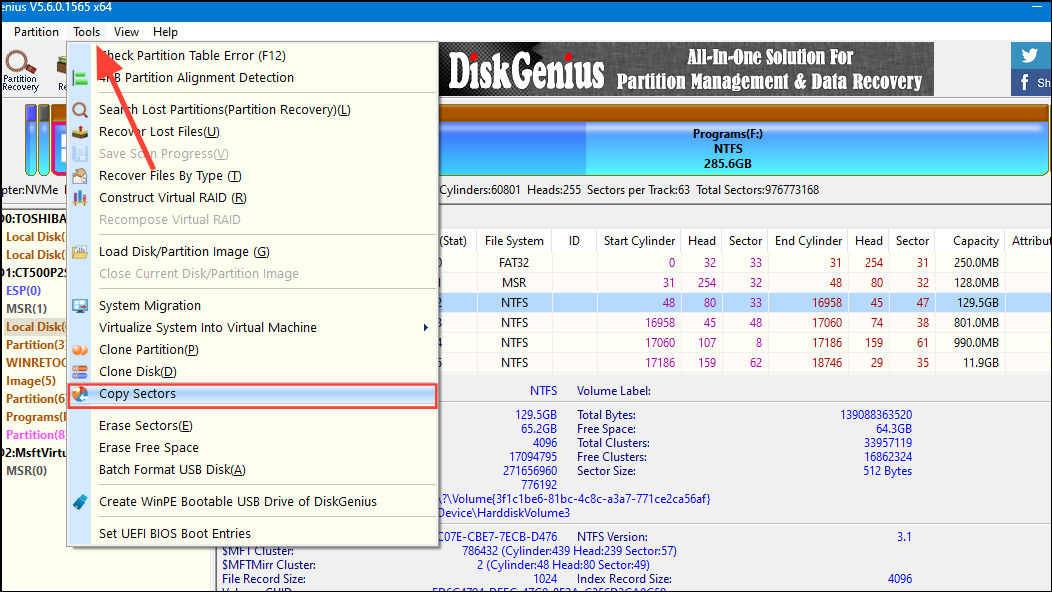Click the Partition Recovery toolbar icon
Image resolution: width=1052 pixels, height=592 pixels.
(20, 70)
